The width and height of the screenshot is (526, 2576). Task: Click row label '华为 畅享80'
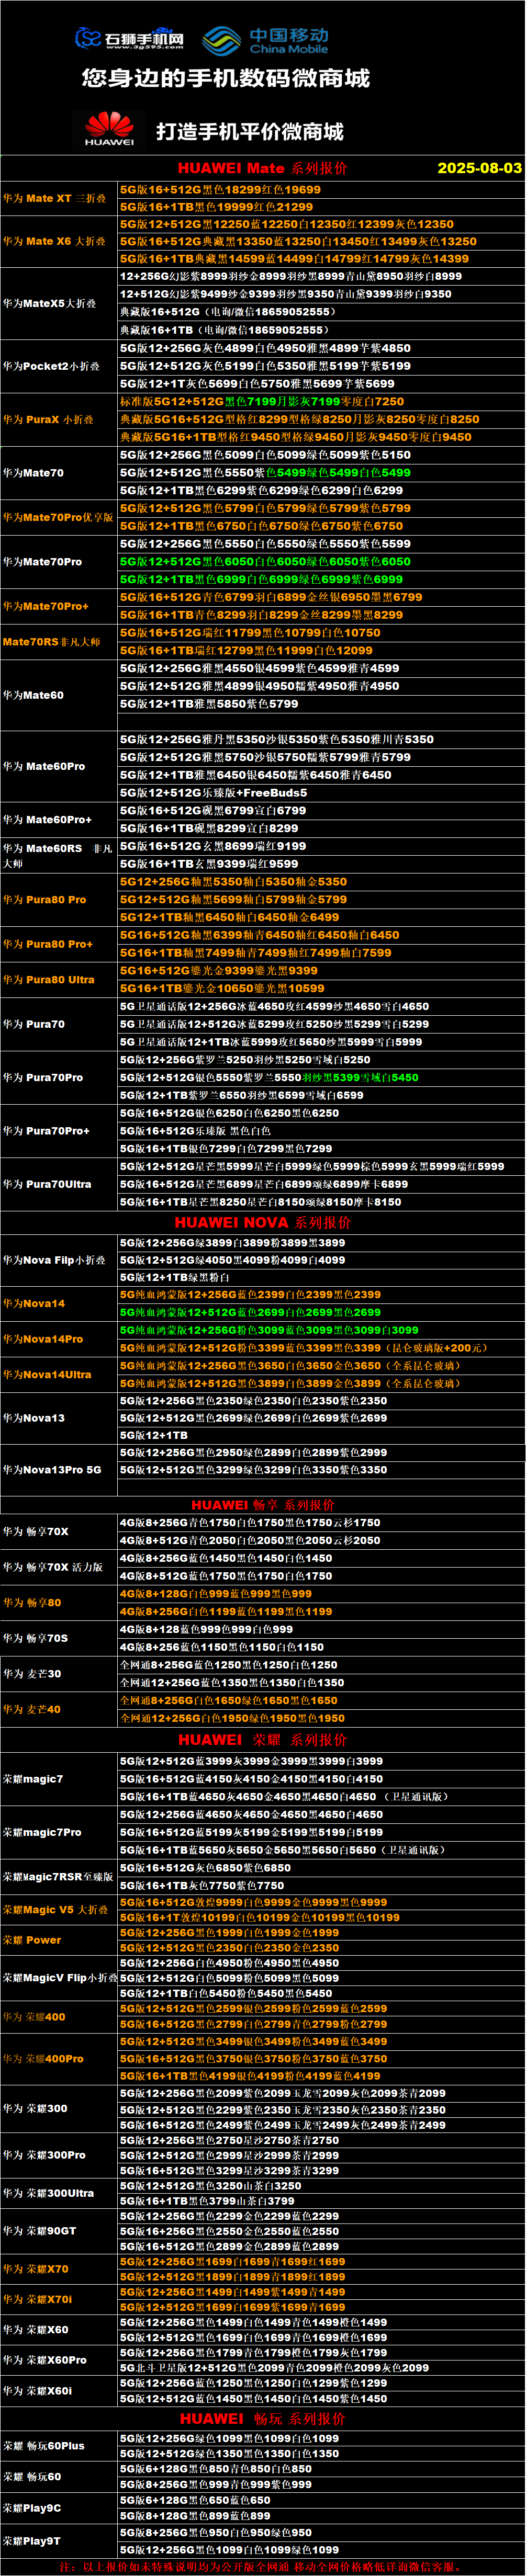coord(32,1602)
